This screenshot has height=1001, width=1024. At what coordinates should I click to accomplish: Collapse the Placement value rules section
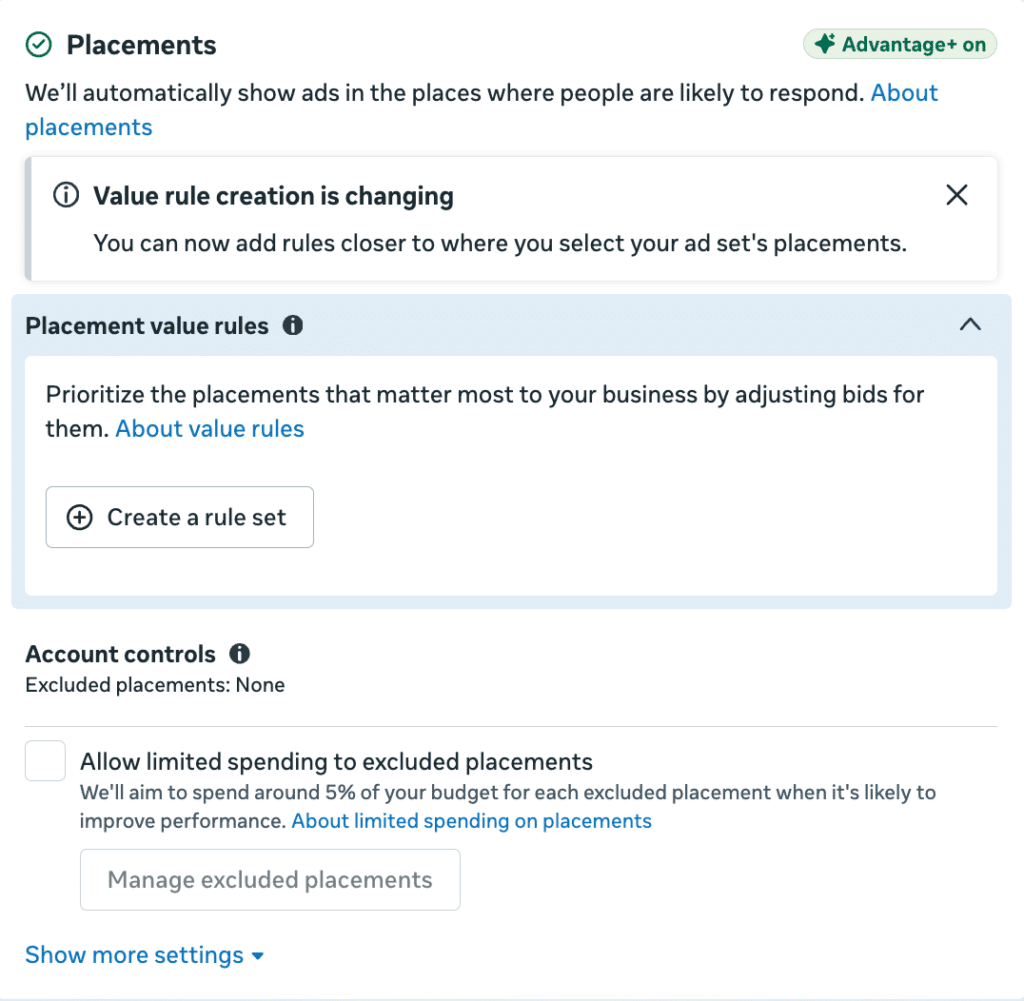[970, 325]
